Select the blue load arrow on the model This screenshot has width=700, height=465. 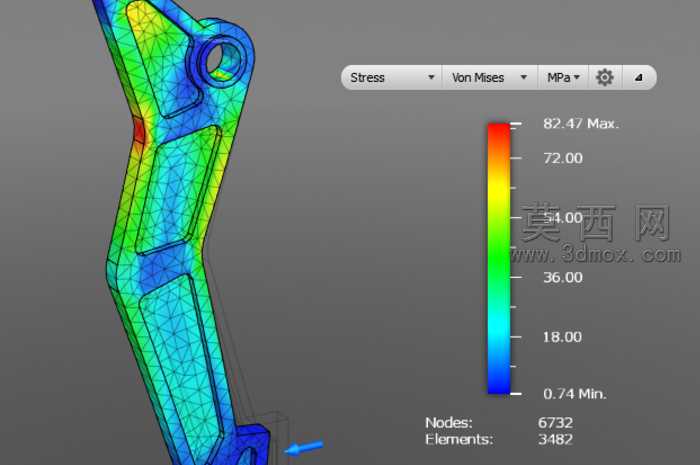point(304,448)
